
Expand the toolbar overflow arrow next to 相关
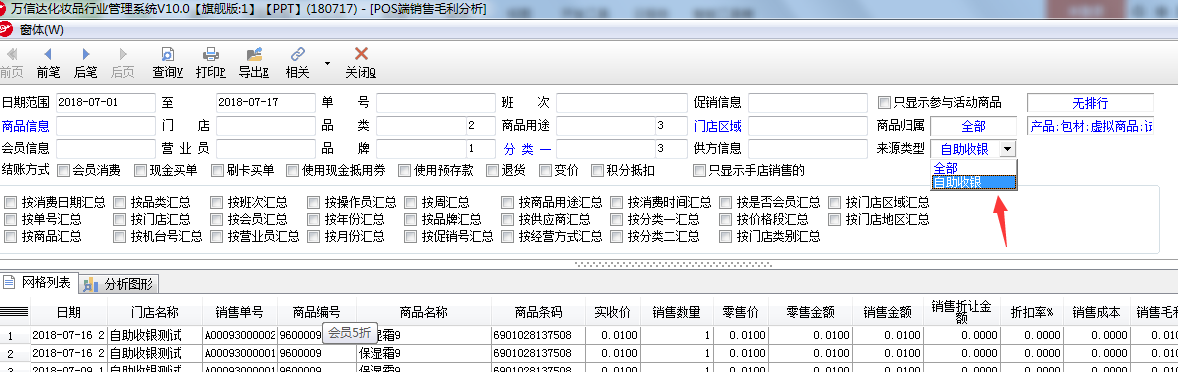pos(328,63)
